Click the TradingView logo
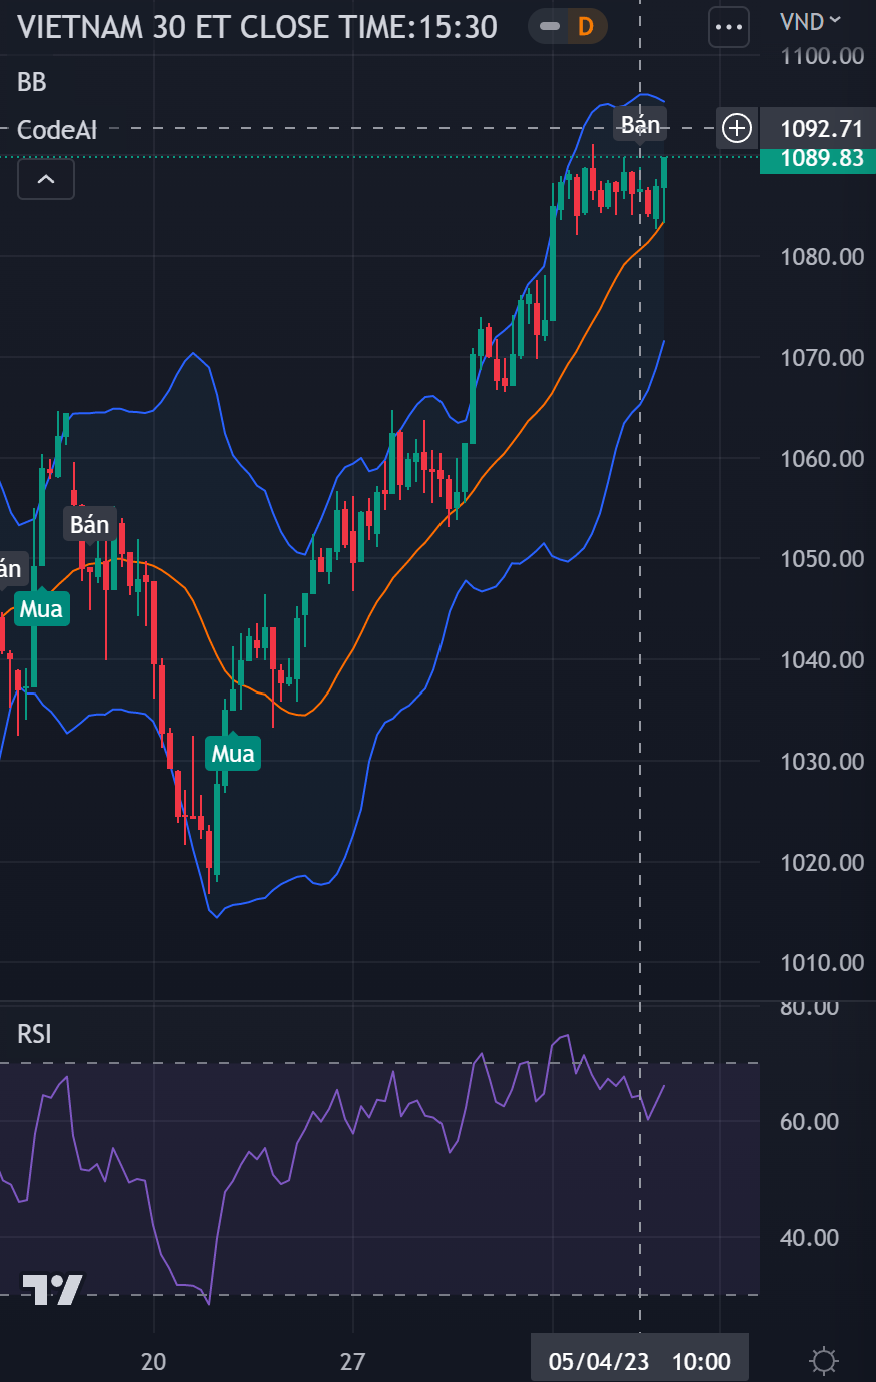Screen dimensions: 876x1382 point(52,1289)
